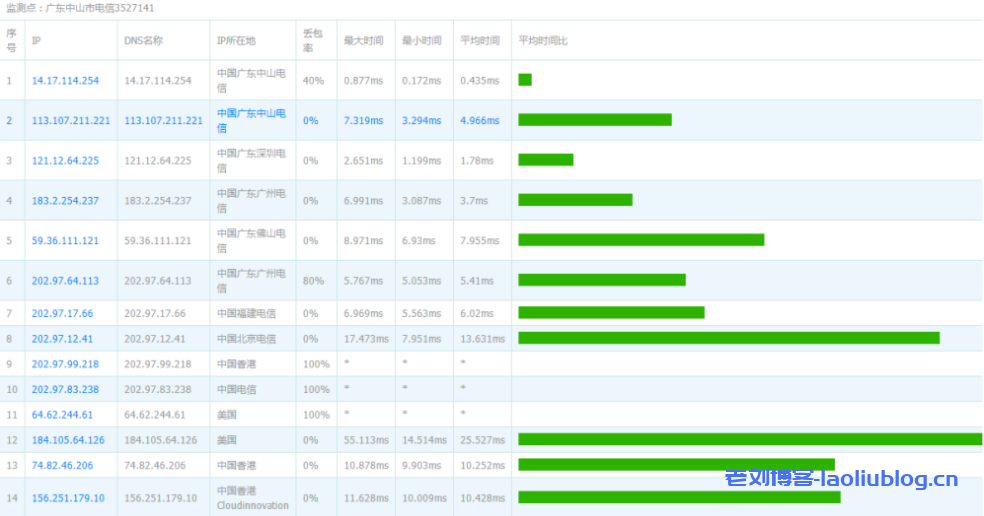Viewport: 984px width, 516px height.
Task: Click the IP column header
Action: tap(37, 41)
